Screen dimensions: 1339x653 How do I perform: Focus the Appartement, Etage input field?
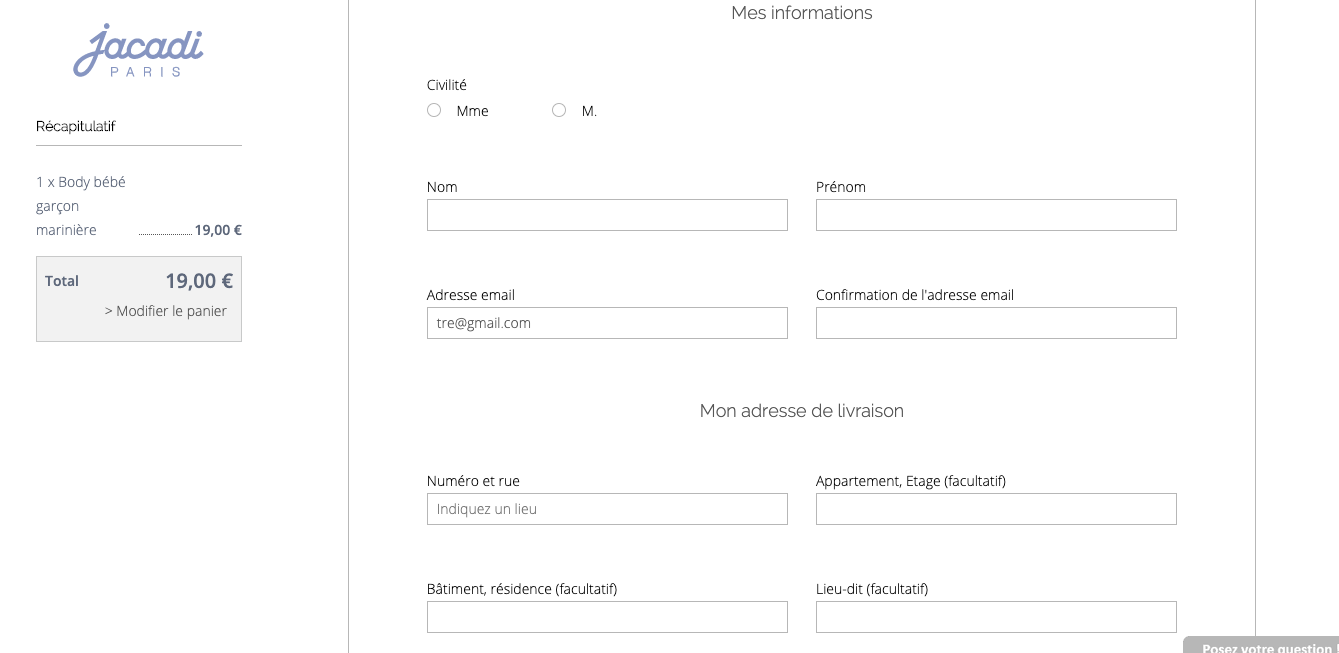(996, 509)
